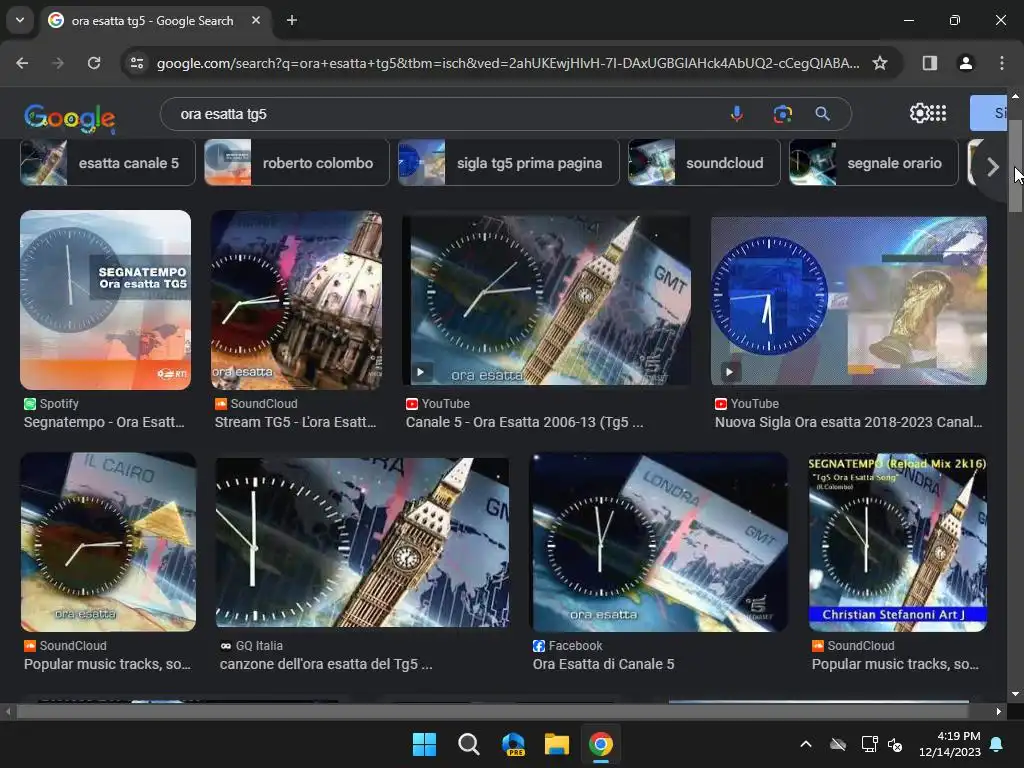
Task: Open the tab search dropdown
Action: pos(20,20)
